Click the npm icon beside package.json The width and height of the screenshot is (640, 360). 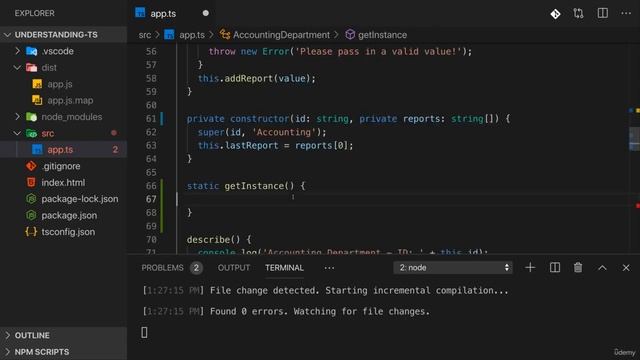point(31,215)
